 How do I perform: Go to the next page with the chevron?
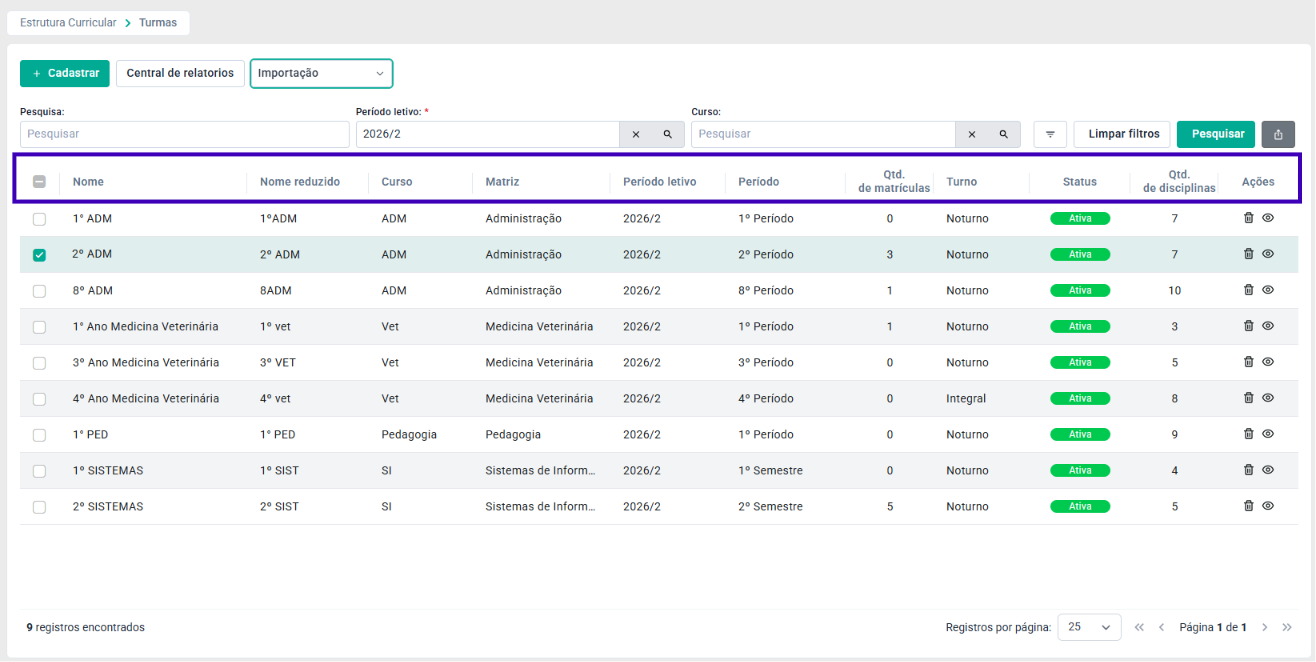click(x=1264, y=627)
